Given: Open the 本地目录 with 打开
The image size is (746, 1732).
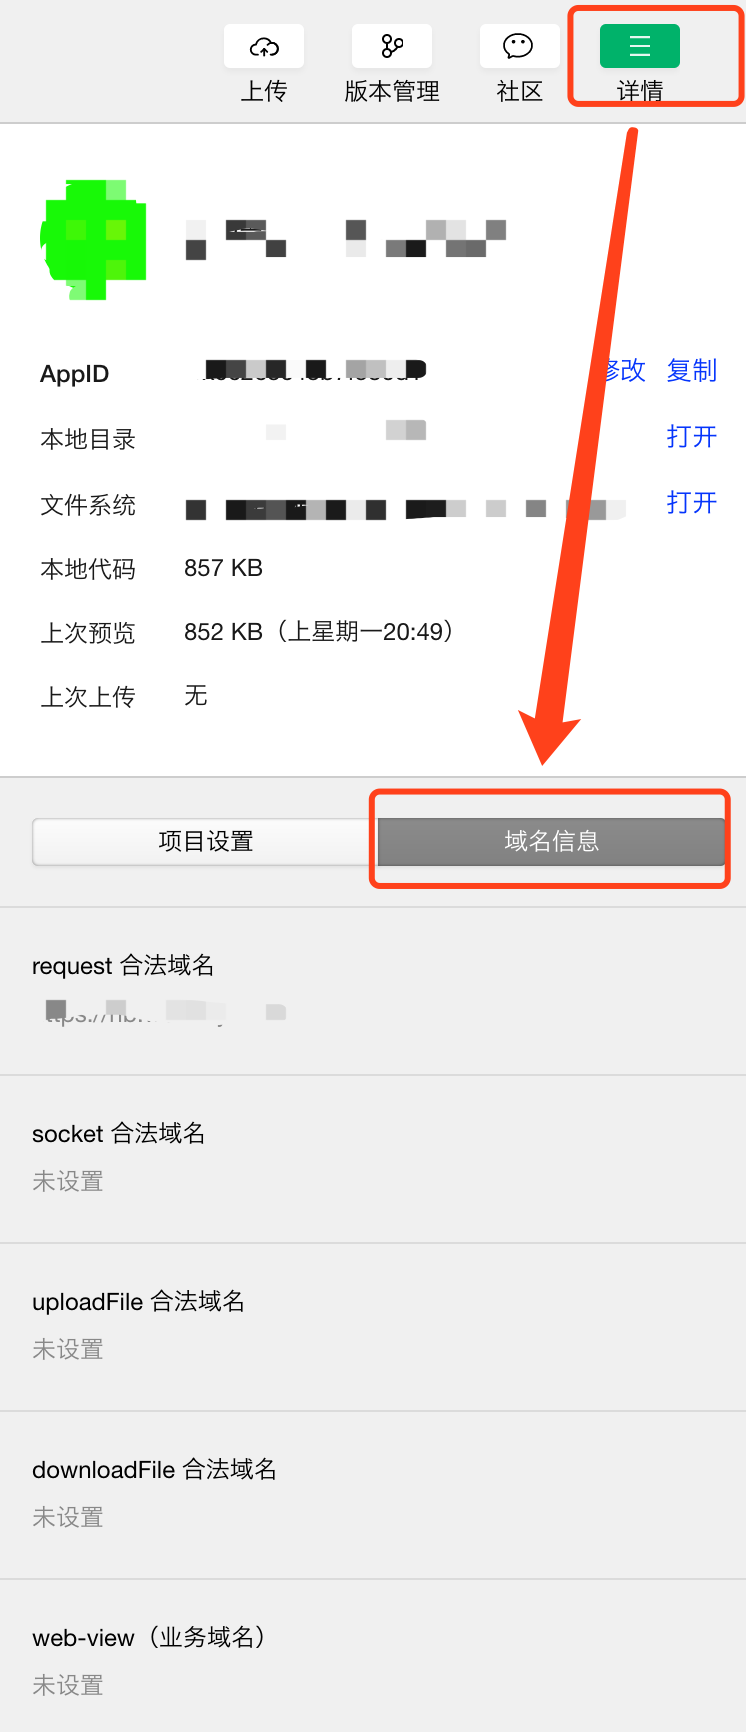Looking at the screenshot, I should pyautogui.click(x=692, y=436).
